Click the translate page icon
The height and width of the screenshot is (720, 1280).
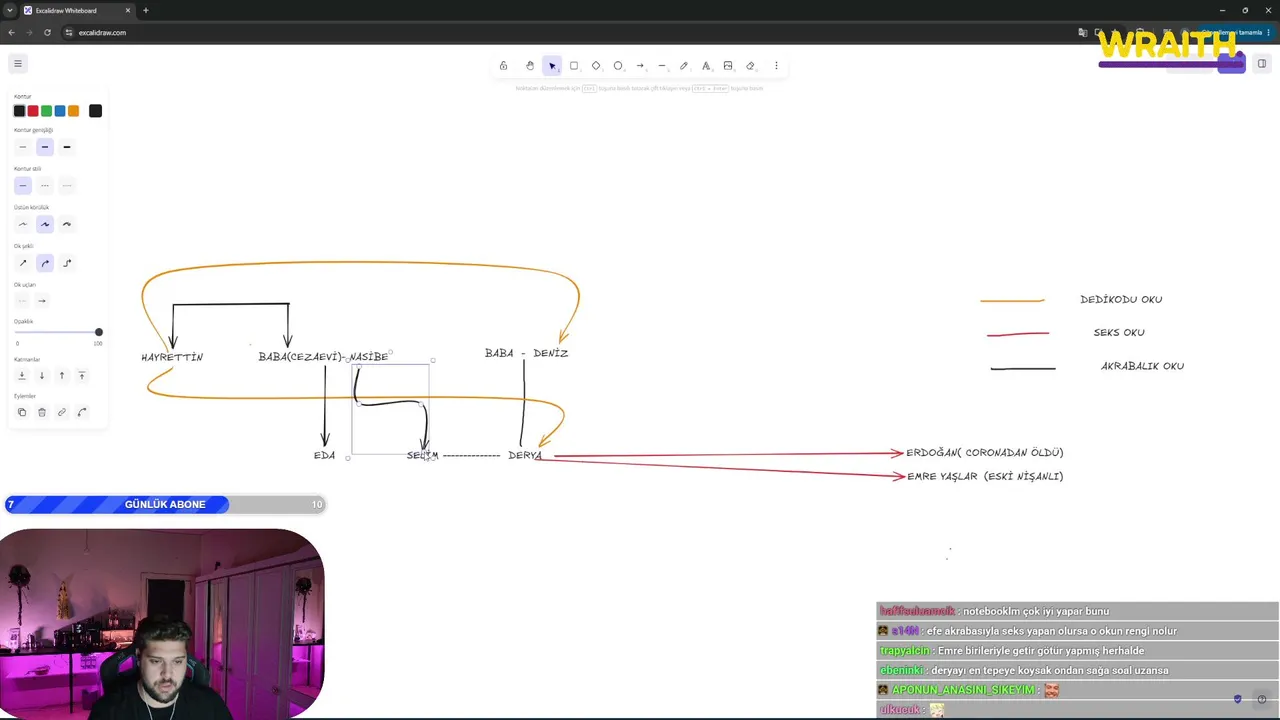coord(1083,32)
